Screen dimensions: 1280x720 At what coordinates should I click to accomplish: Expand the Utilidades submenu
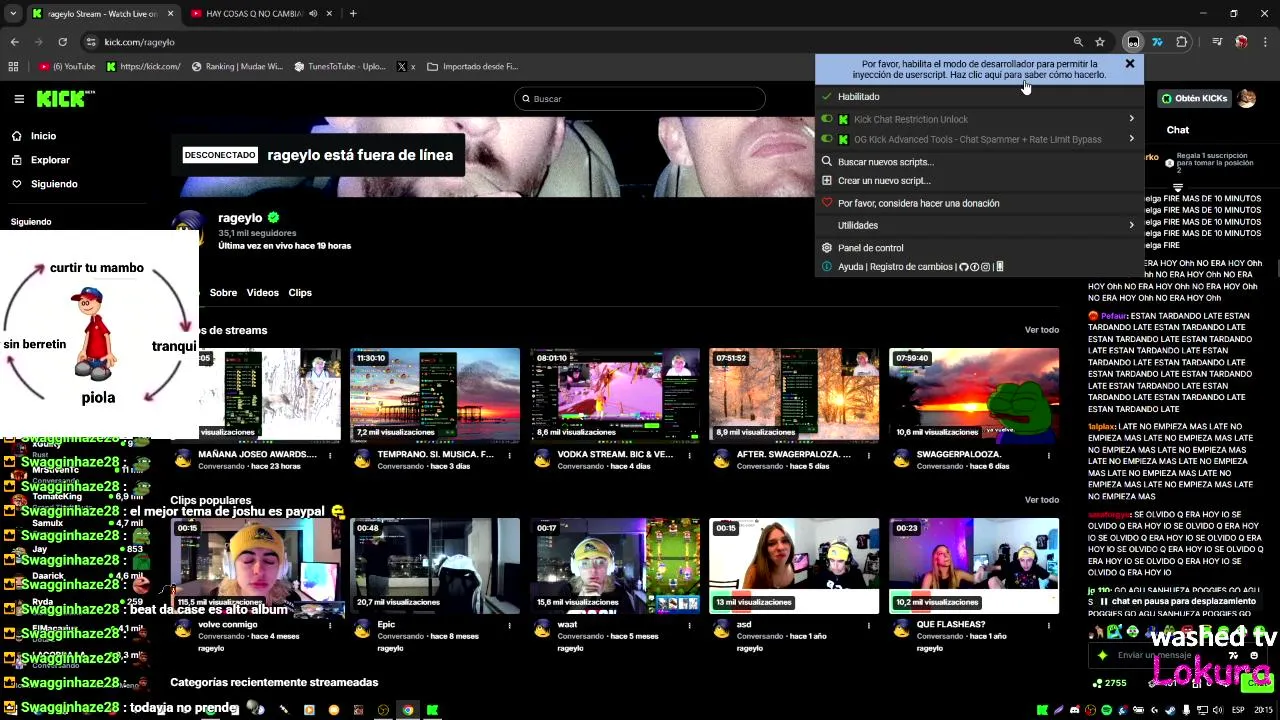pos(979,225)
